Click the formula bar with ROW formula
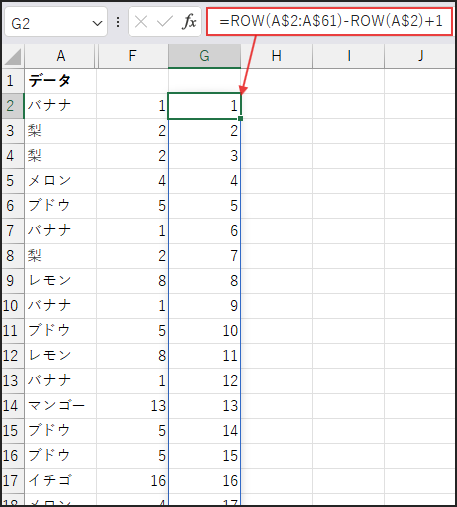Screen dimensions: 457x507 click(x=330, y=21)
